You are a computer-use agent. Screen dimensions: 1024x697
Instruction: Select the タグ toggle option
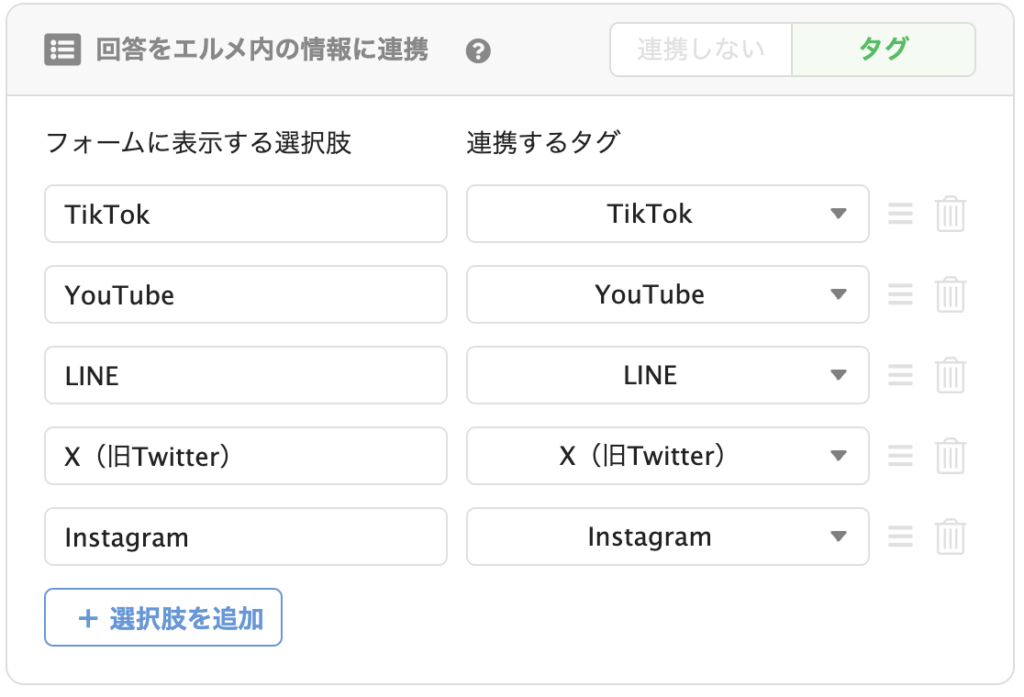tap(884, 50)
